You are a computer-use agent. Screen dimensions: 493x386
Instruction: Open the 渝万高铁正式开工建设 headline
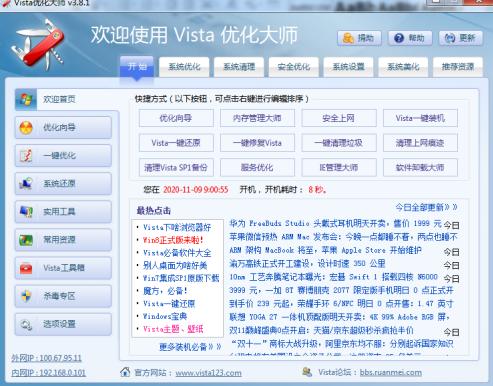coord(307,264)
